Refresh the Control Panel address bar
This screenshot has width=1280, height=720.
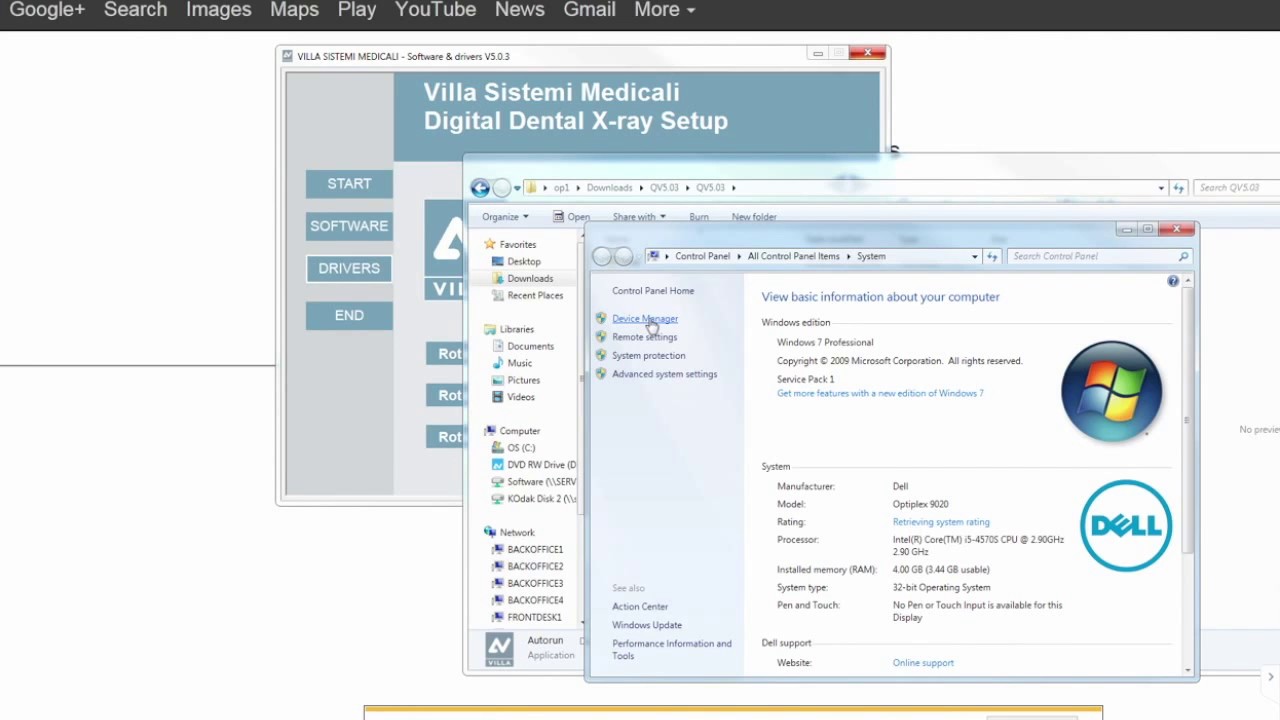click(992, 257)
